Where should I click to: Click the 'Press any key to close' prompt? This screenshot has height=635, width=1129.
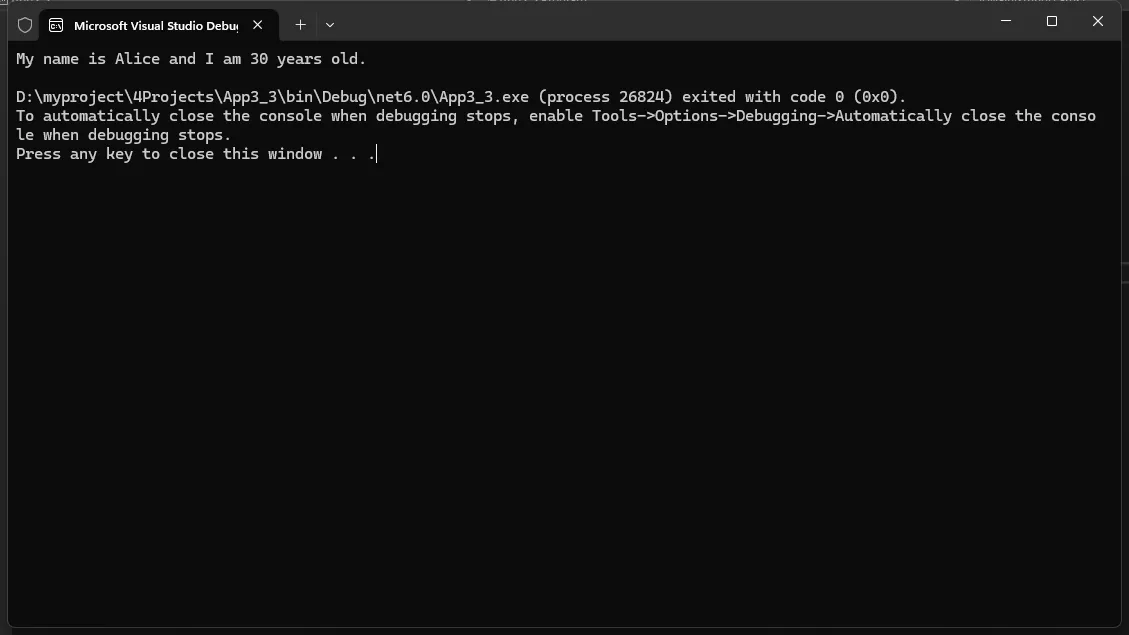pyautogui.click(x=196, y=154)
